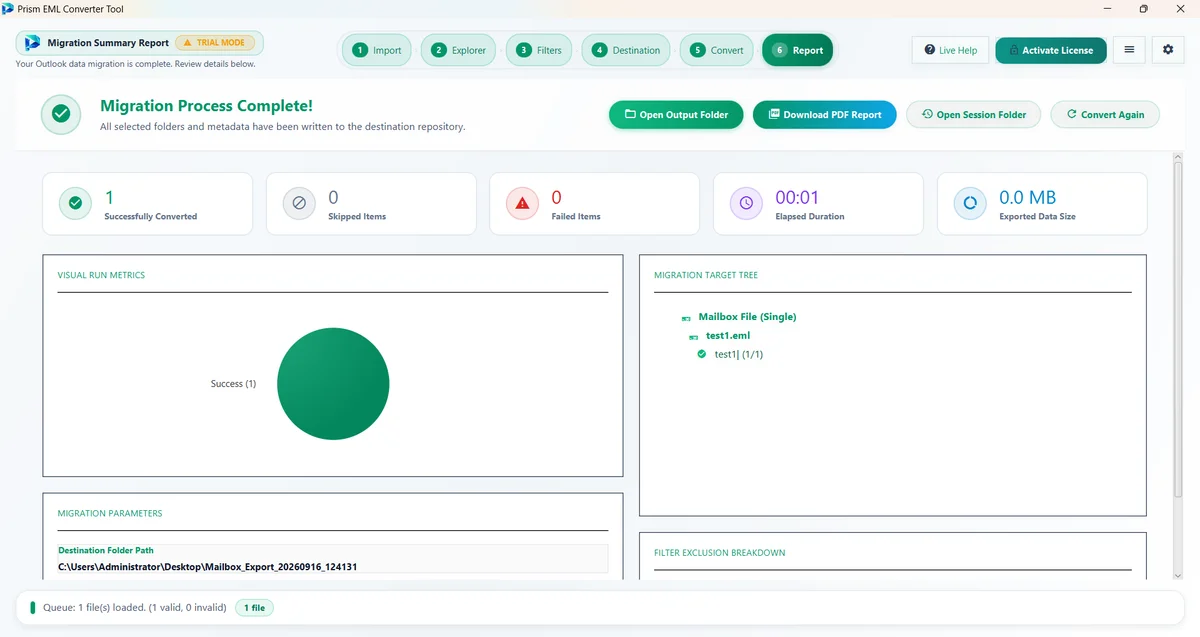The height and width of the screenshot is (637, 1200).
Task: Click Open Session Folder history icon
Action: 927,114
